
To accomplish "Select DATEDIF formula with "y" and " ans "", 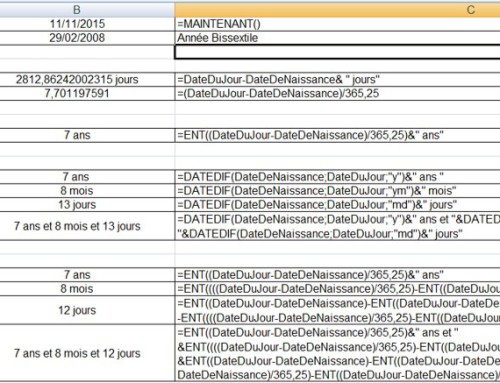I will click(x=337, y=177).
